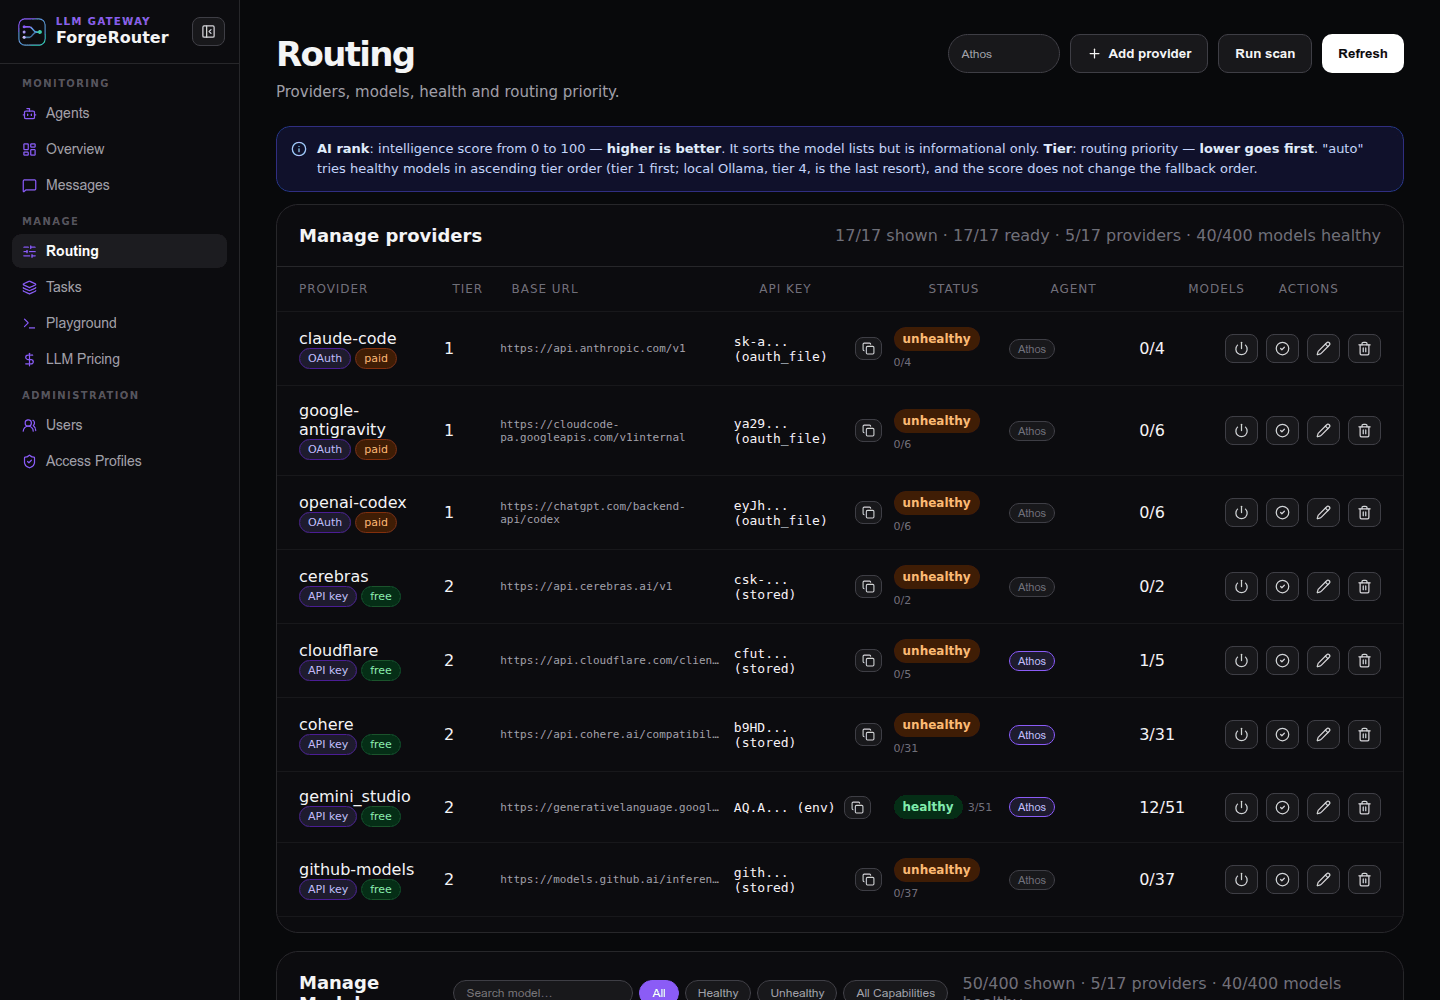Toggle power for claude-code provider
This screenshot has width=1440, height=1000.
point(1241,349)
